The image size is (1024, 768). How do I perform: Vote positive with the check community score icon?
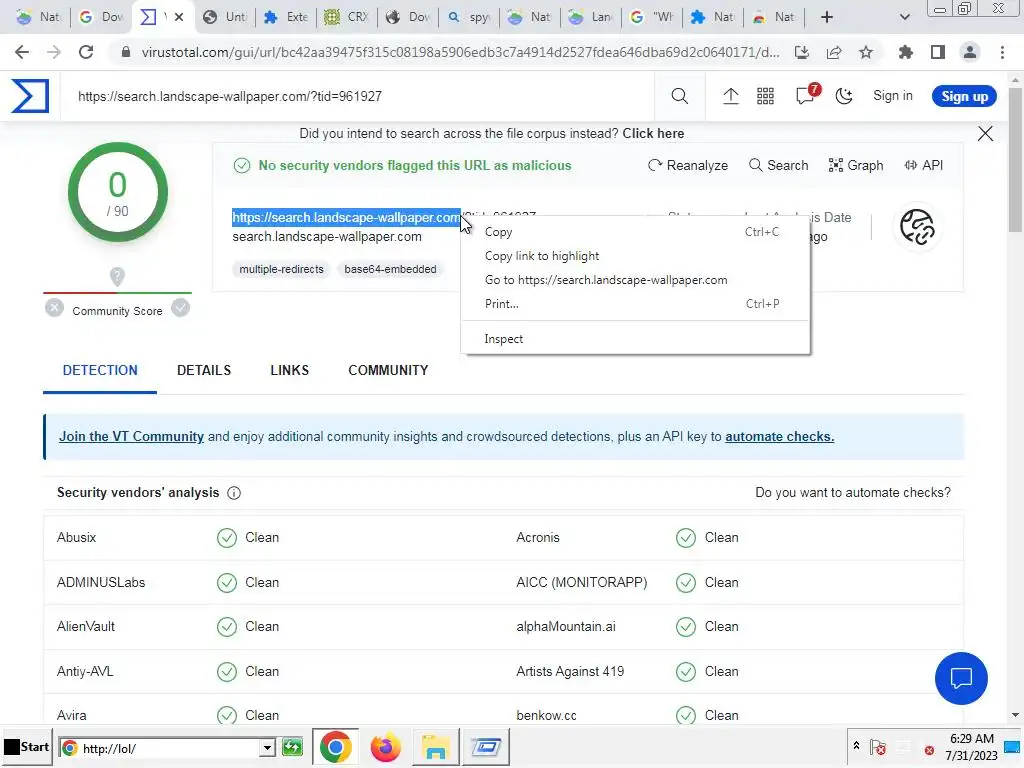coord(180,308)
